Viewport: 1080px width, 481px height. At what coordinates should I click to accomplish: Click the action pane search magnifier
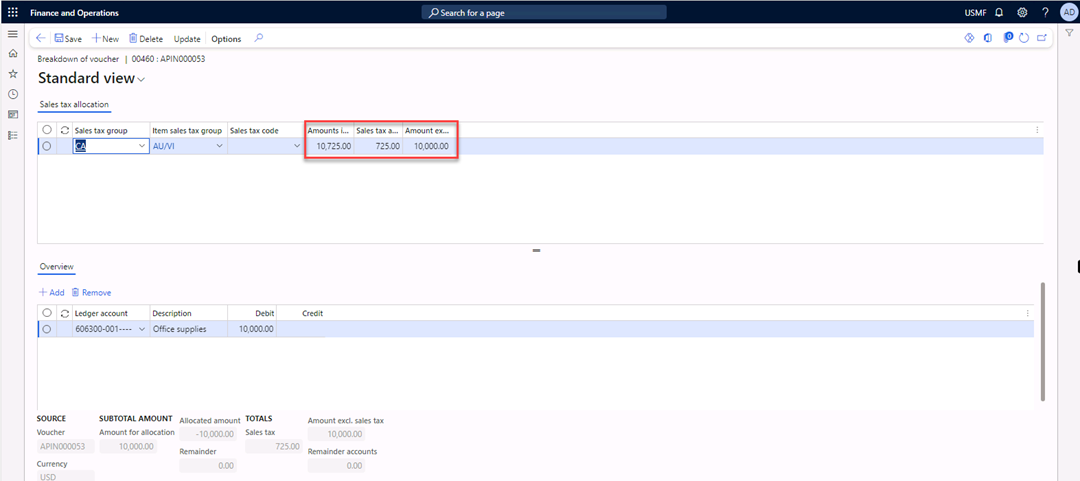259,39
